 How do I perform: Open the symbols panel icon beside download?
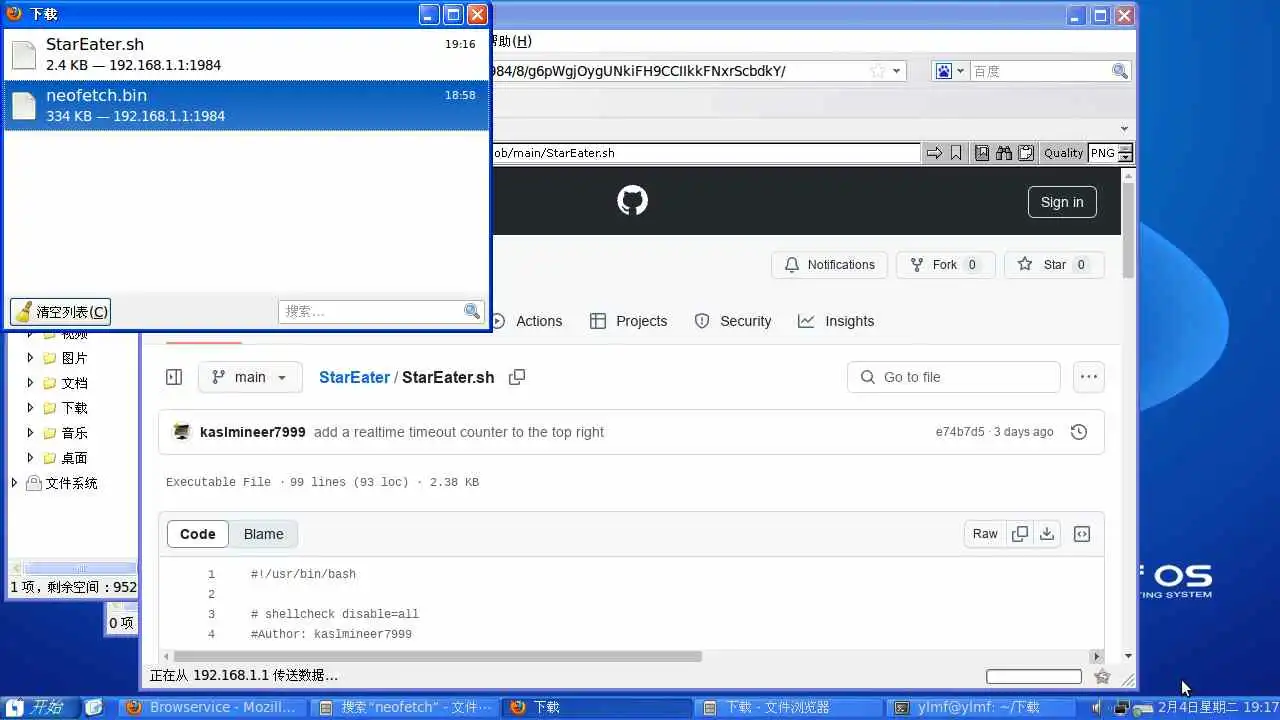click(x=1082, y=534)
